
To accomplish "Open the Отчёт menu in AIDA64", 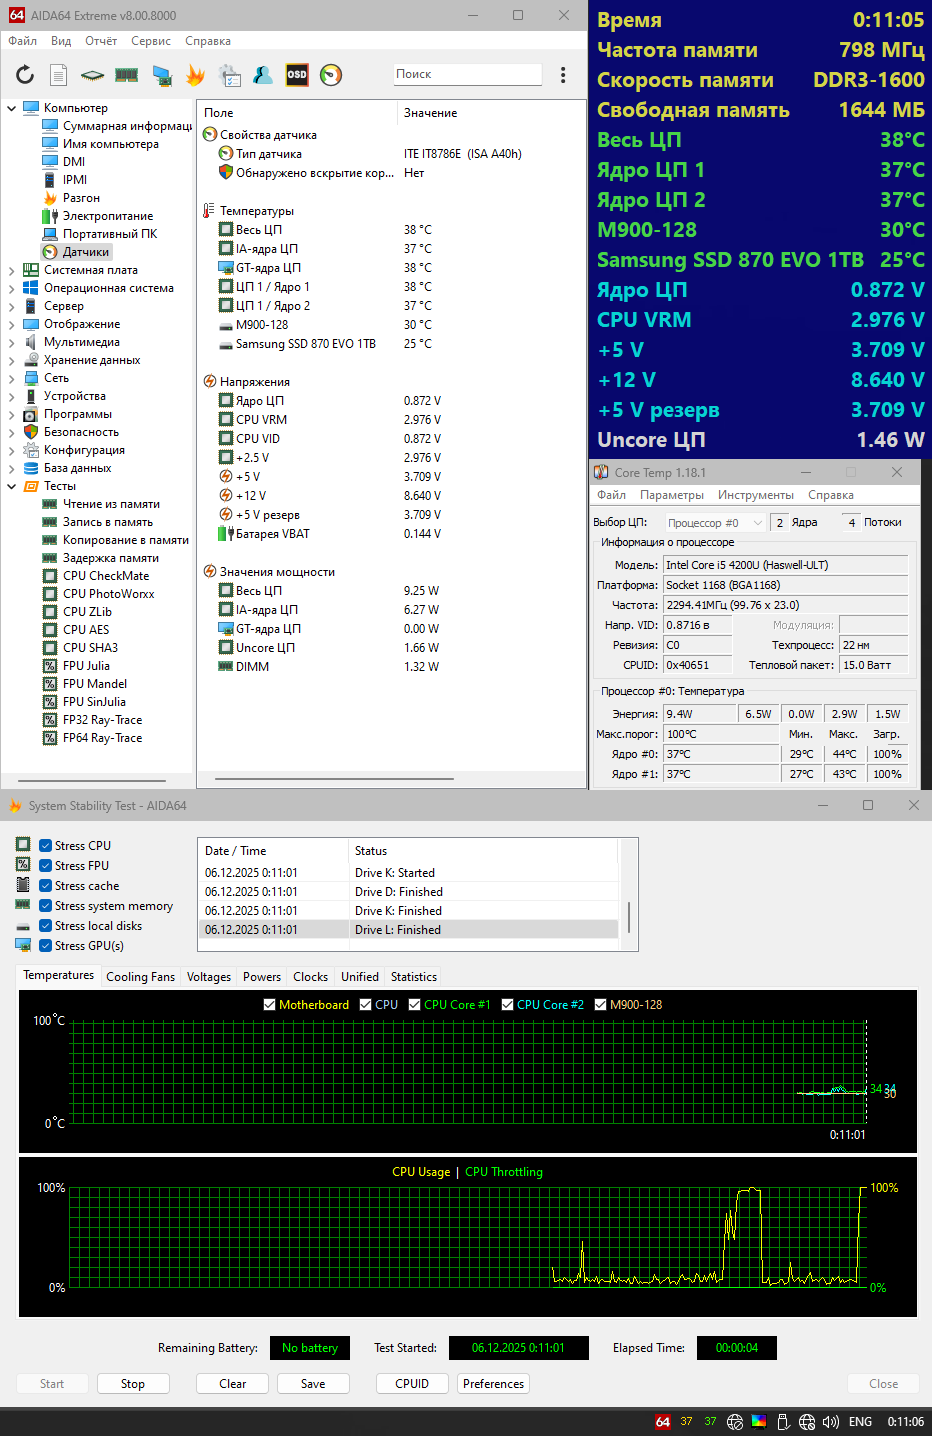I will pos(101,41).
